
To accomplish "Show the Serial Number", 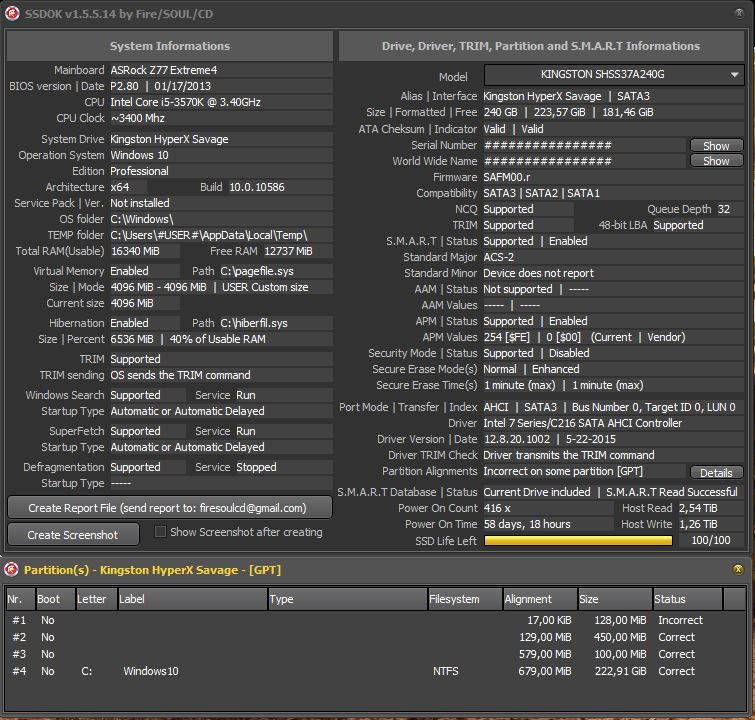I will tap(716, 145).
